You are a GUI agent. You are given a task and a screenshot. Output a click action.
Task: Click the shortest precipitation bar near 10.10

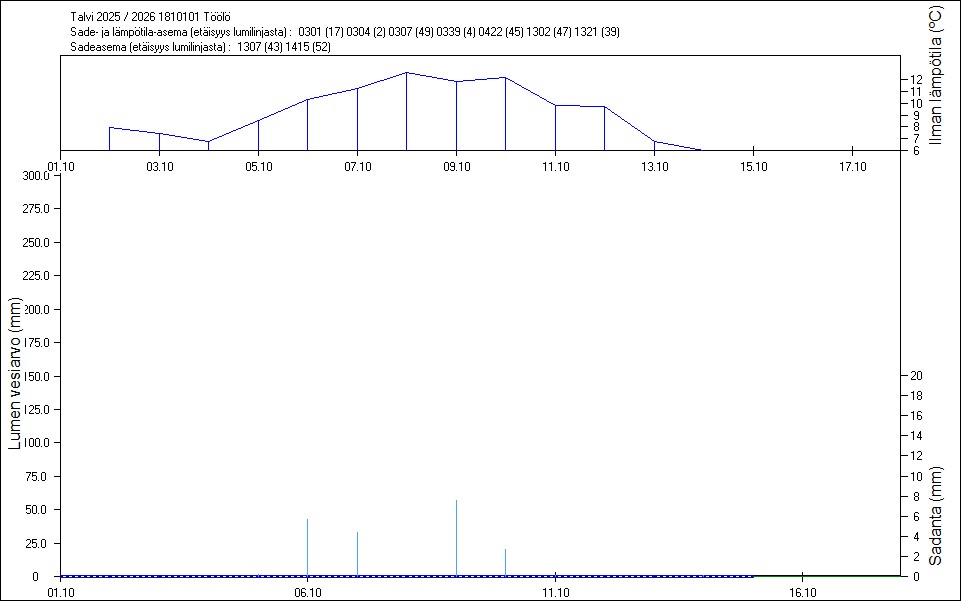(x=505, y=563)
